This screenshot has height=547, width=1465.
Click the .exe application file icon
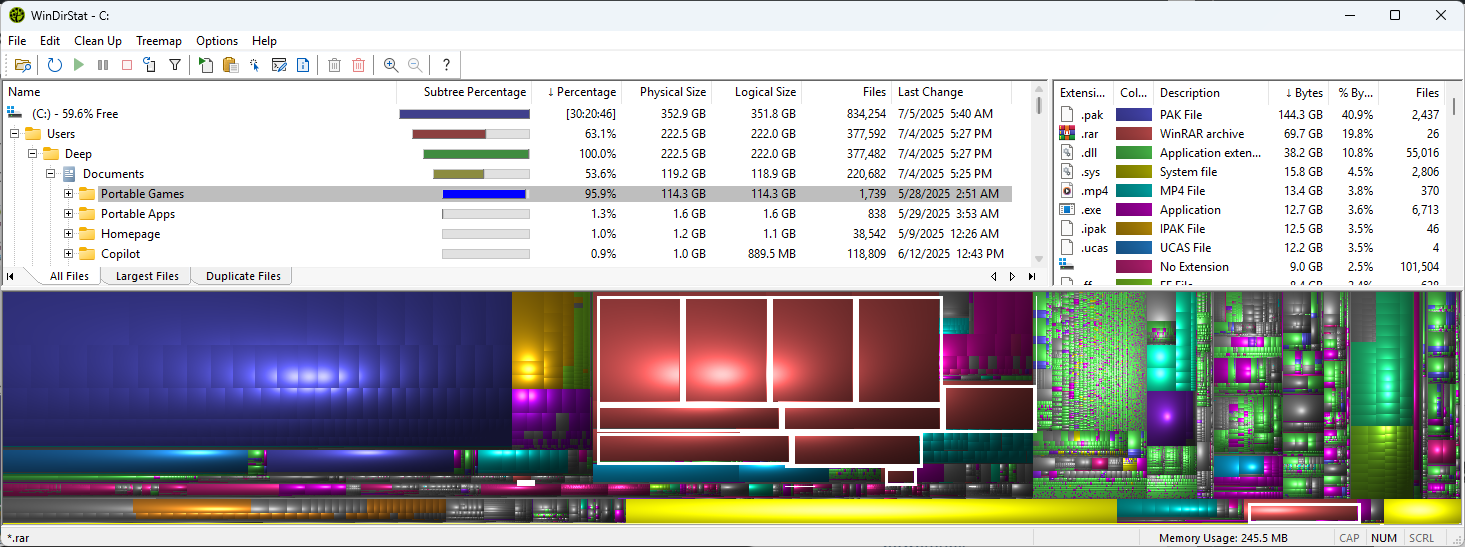click(x=1066, y=210)
